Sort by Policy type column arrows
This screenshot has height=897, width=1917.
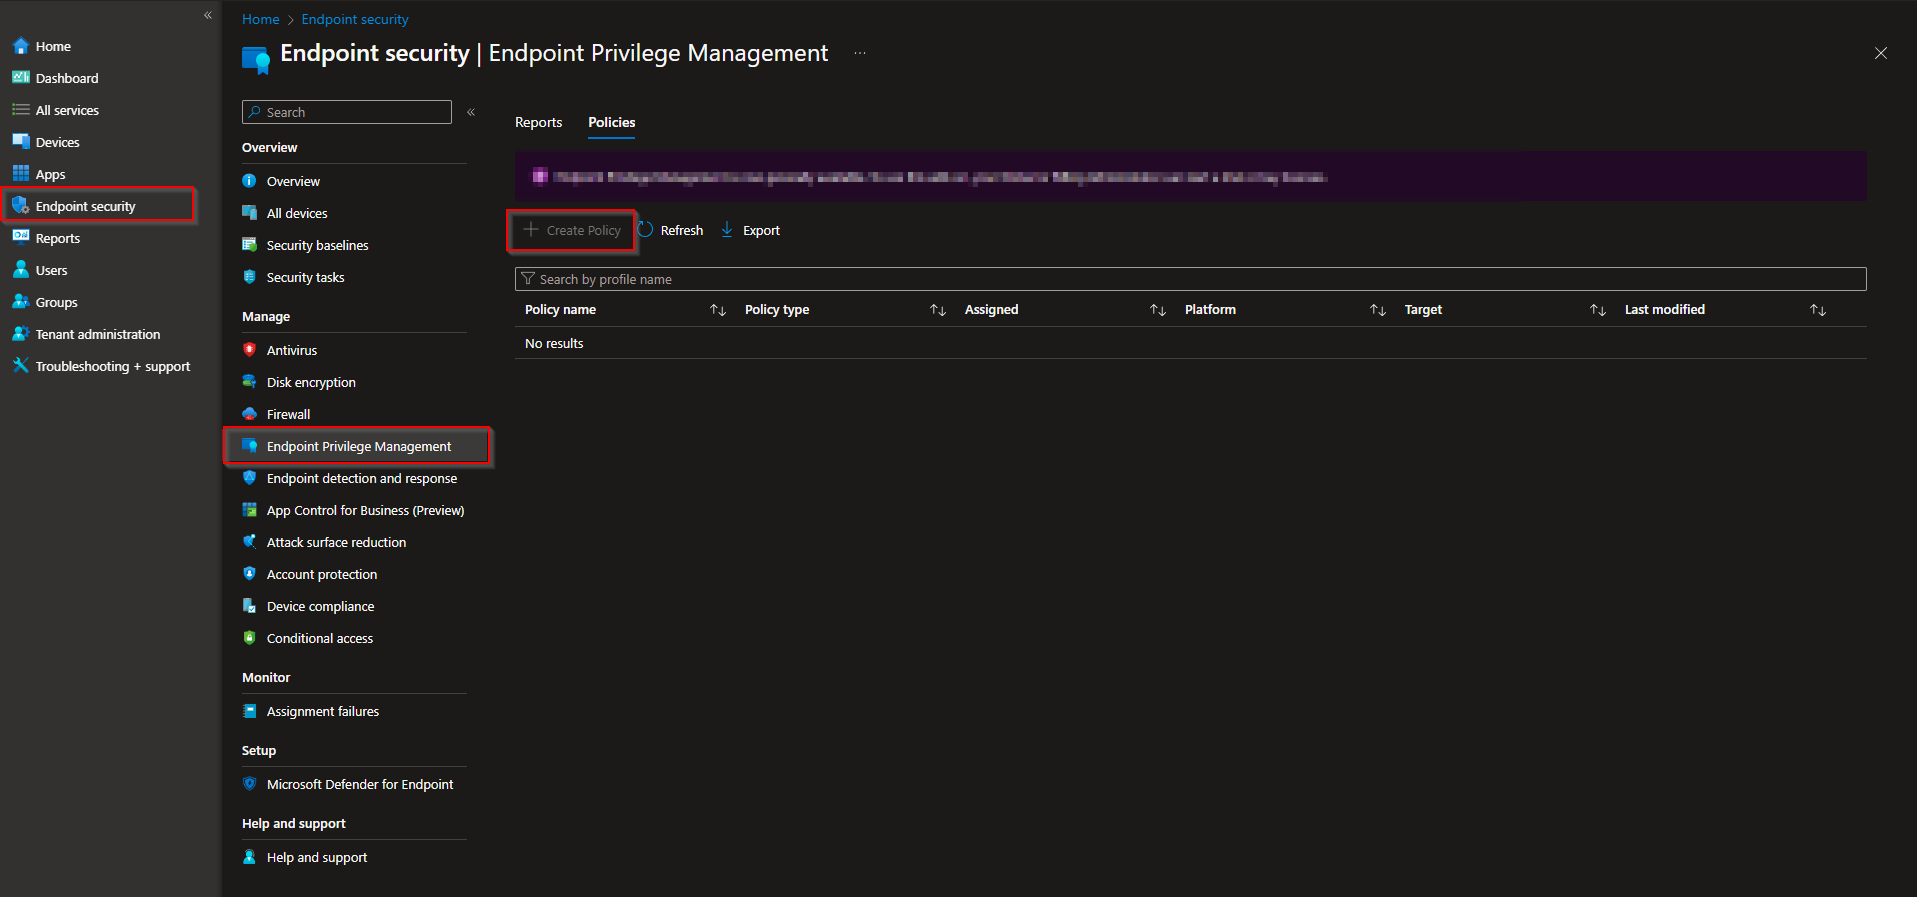coord(938,310)
